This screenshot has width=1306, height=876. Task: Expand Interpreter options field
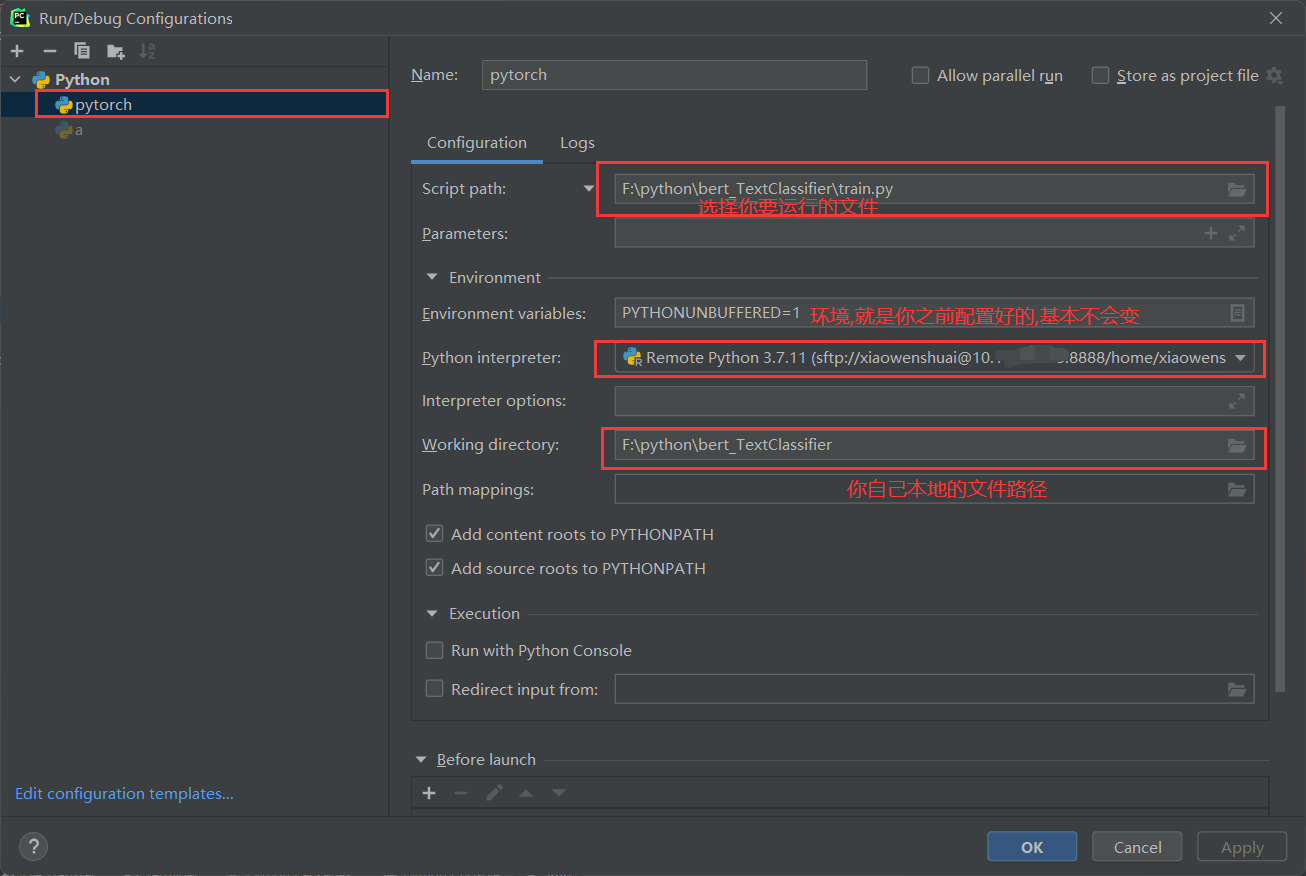coord(1237,401)
